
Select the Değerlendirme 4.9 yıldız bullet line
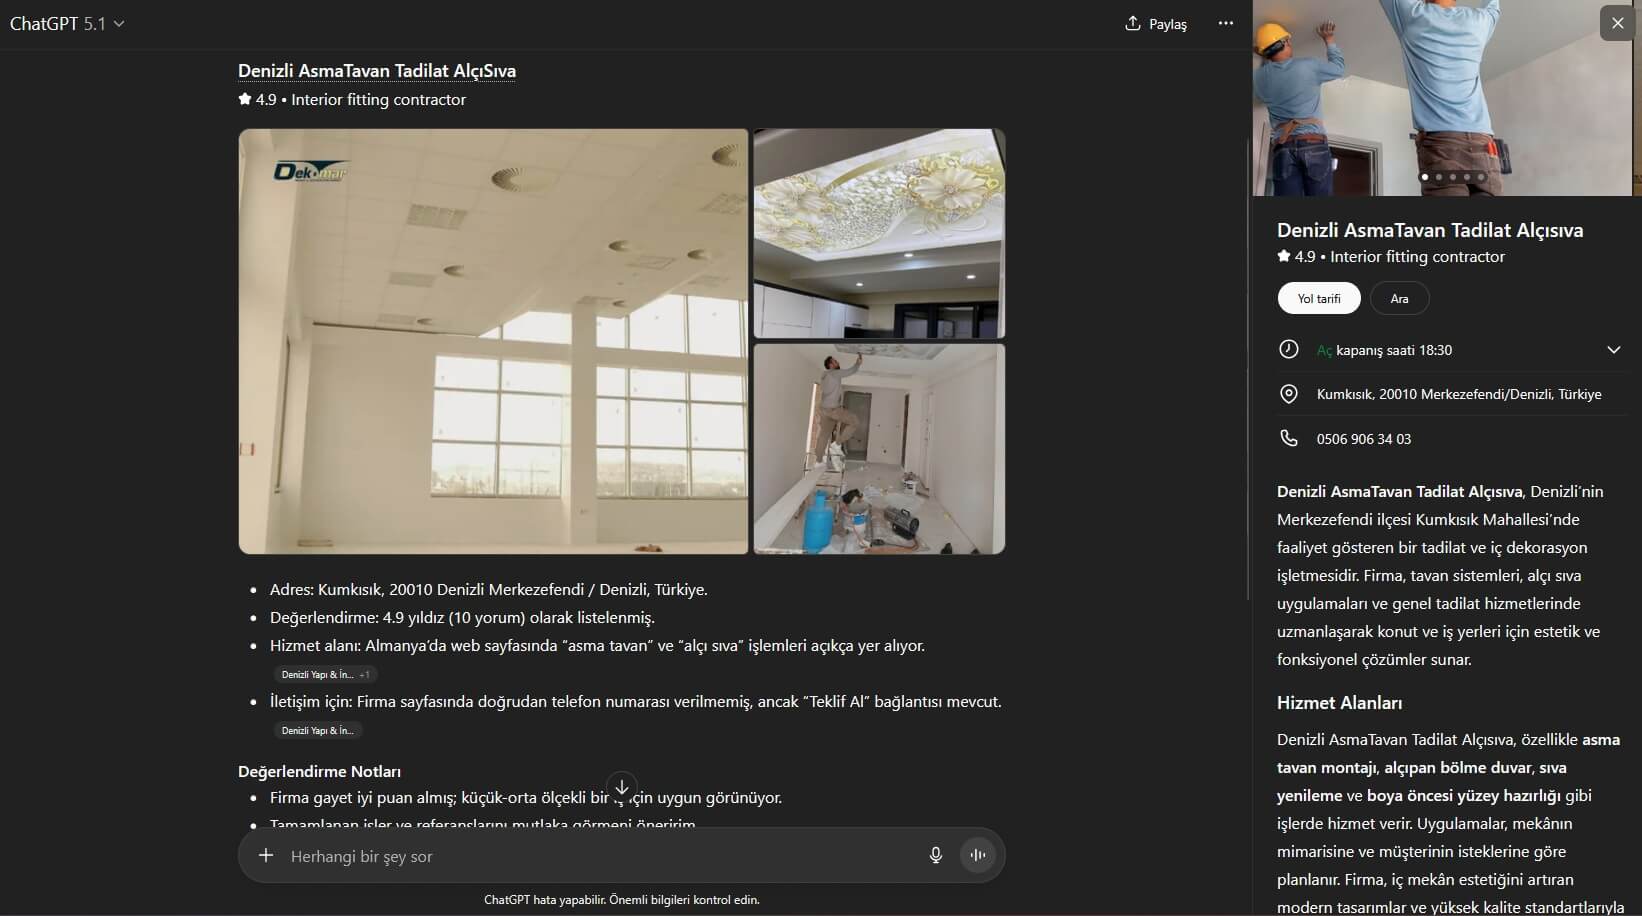[463, 618]
